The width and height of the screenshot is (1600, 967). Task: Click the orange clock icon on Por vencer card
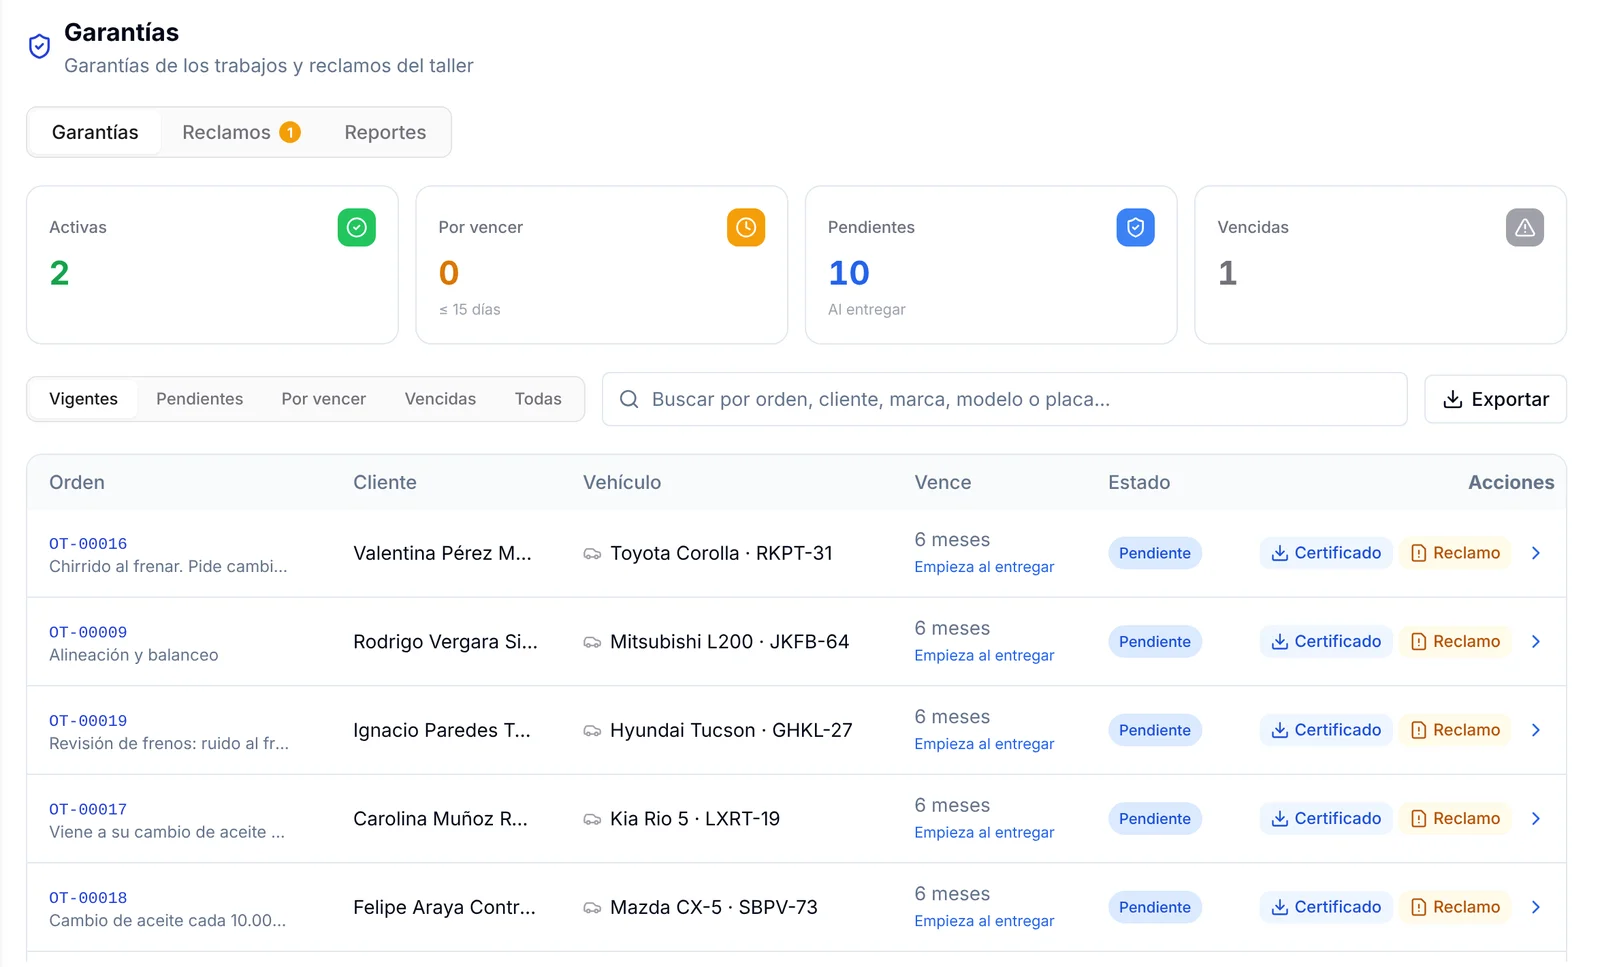[x=746, y=227]
